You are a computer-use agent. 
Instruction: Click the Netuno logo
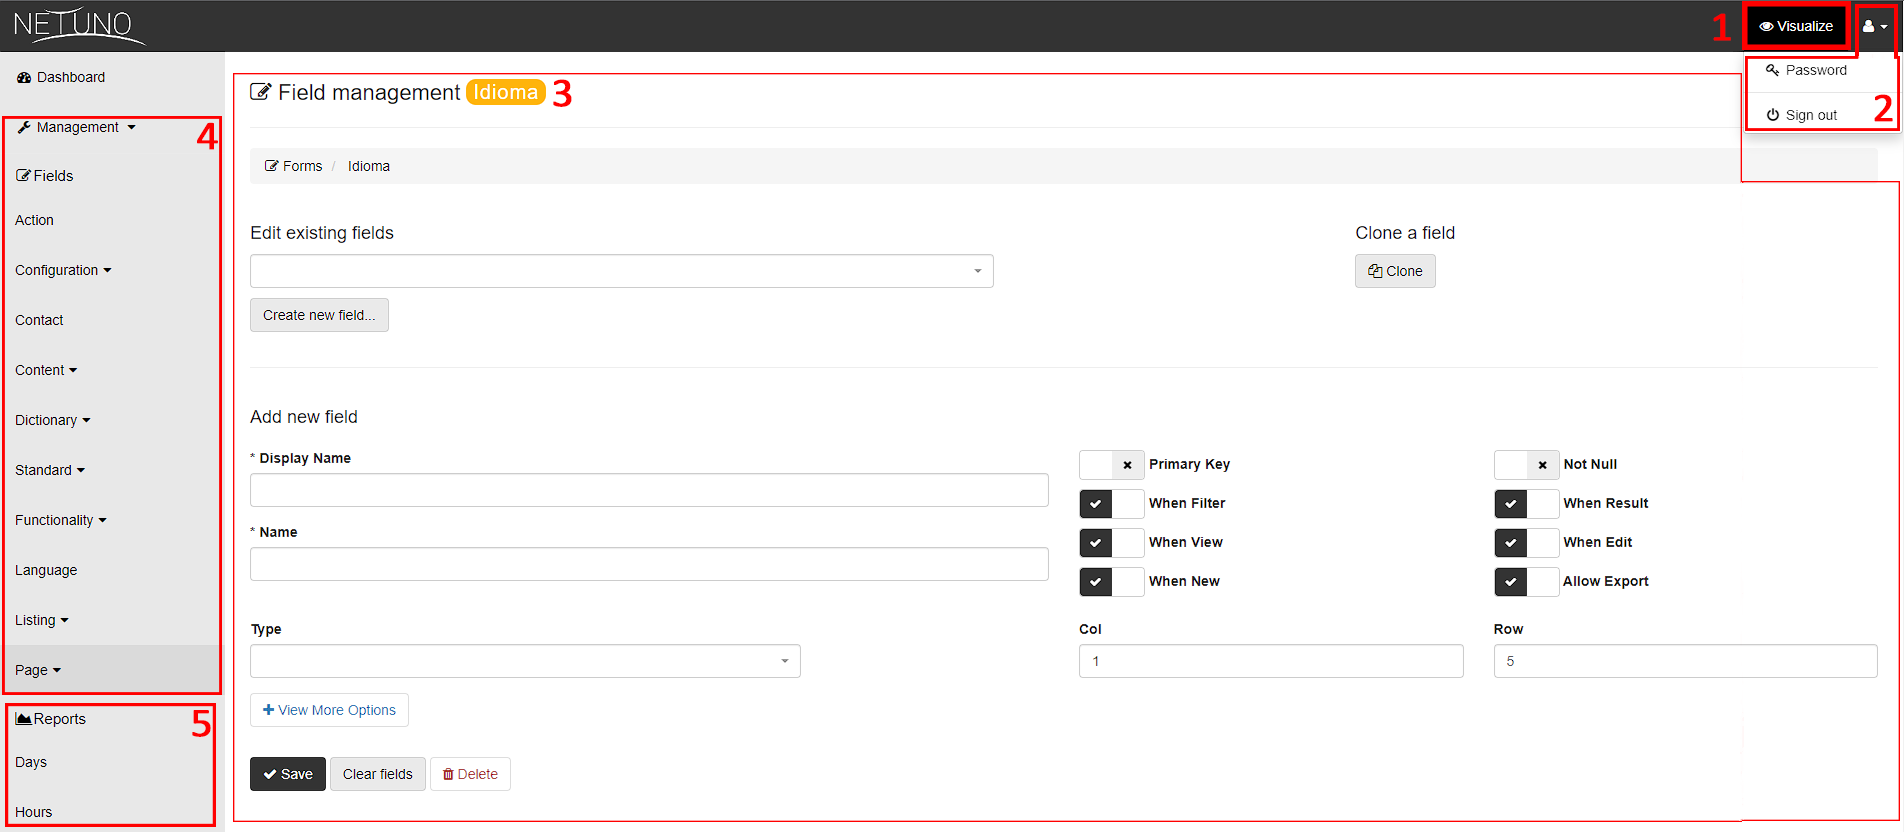click(x=78, y=26)
